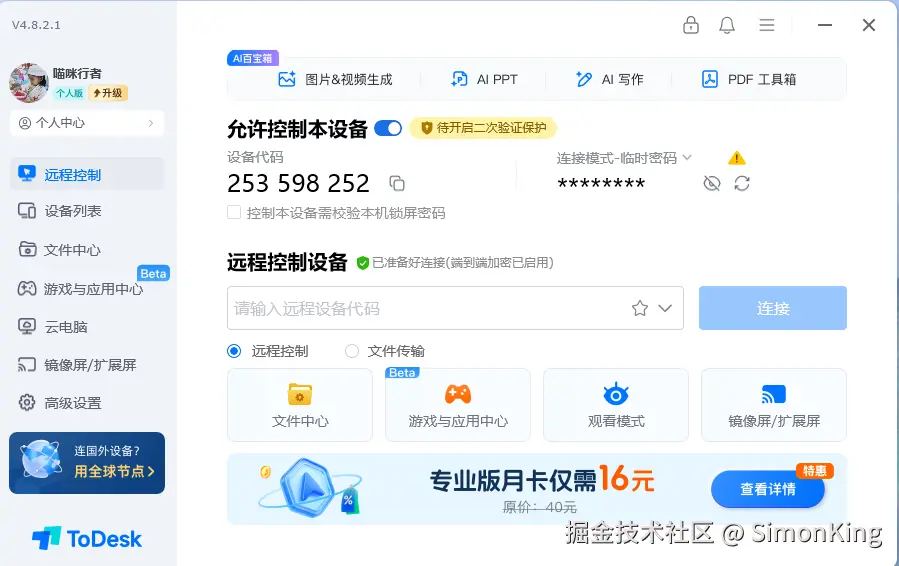The height and width of the screenshot is (566, 899).
Task: Click username 喵咪行者
Action: (77, 73)
